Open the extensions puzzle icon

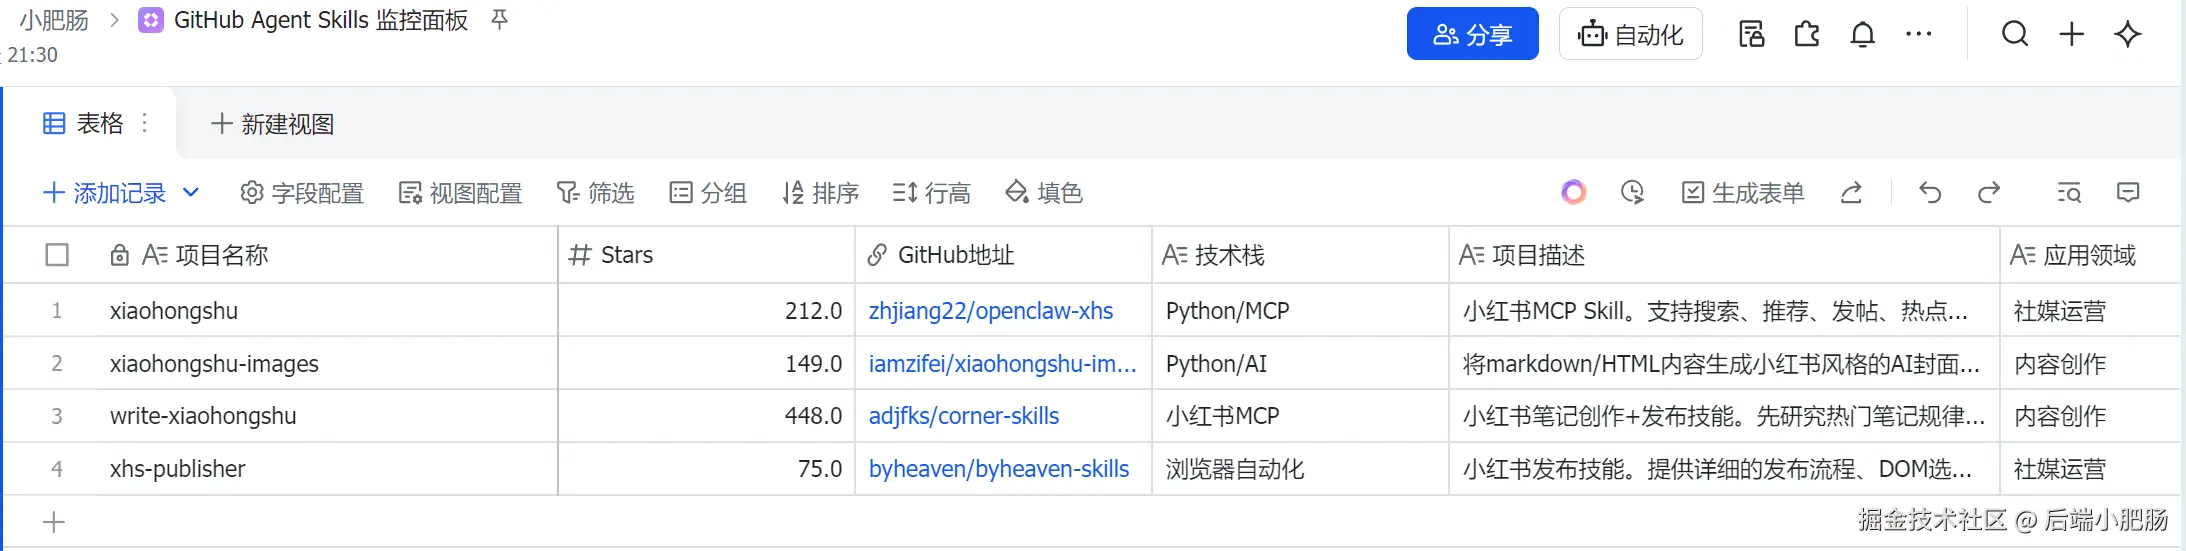[1807, 35]
